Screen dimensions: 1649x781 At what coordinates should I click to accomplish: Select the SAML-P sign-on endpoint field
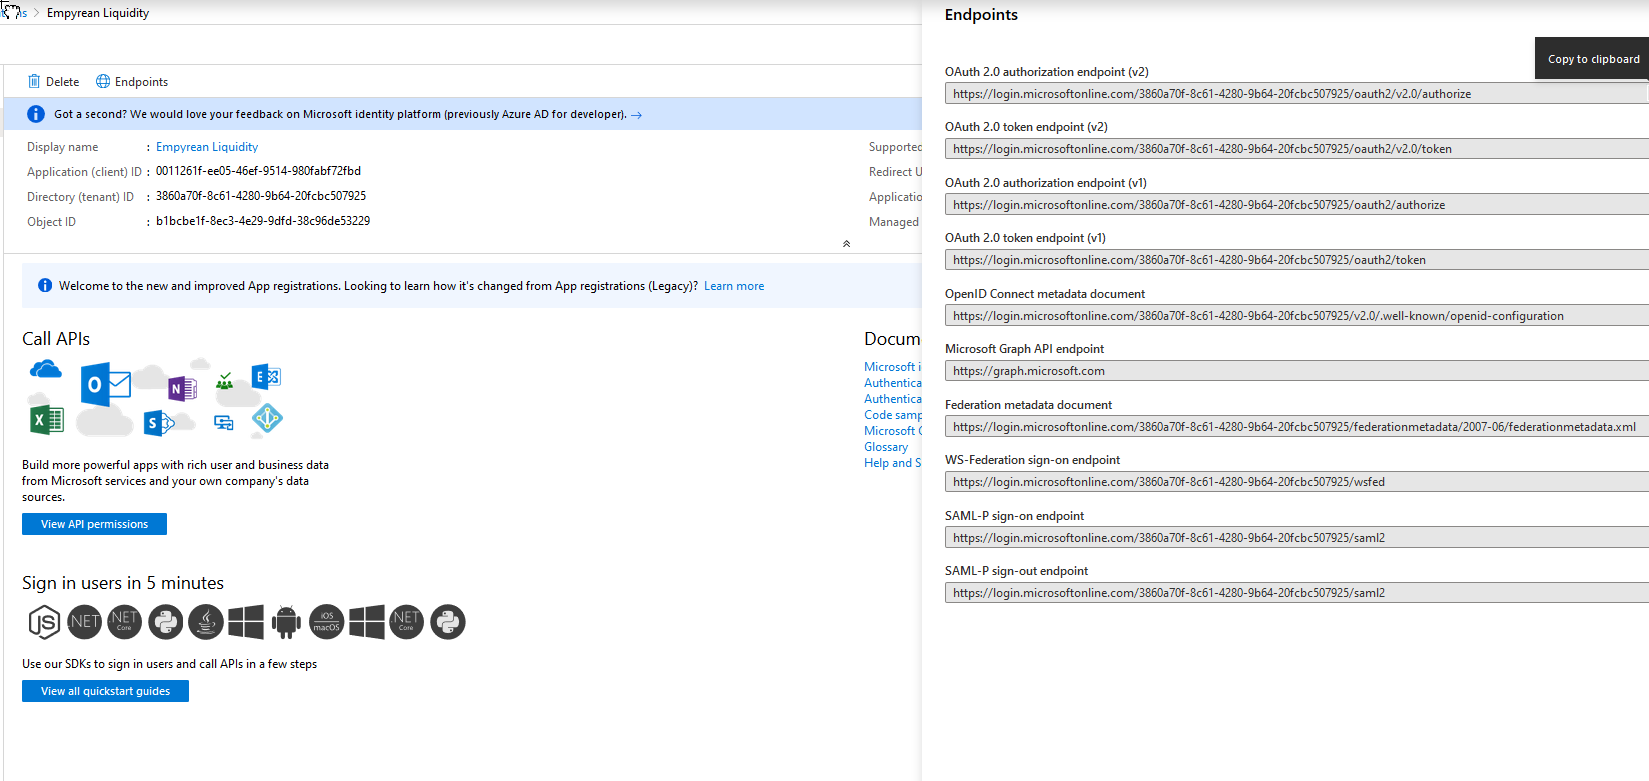tap(1296, 538)
